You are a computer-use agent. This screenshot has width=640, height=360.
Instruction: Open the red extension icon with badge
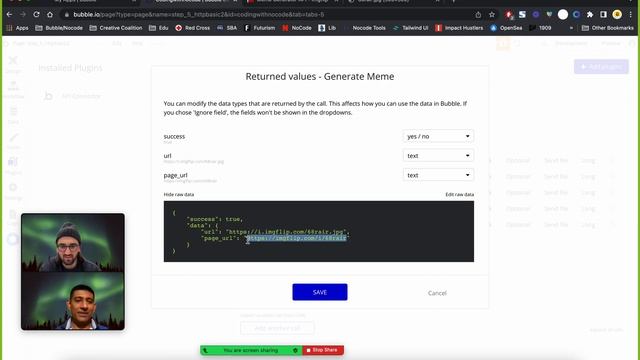coord(509,15)
